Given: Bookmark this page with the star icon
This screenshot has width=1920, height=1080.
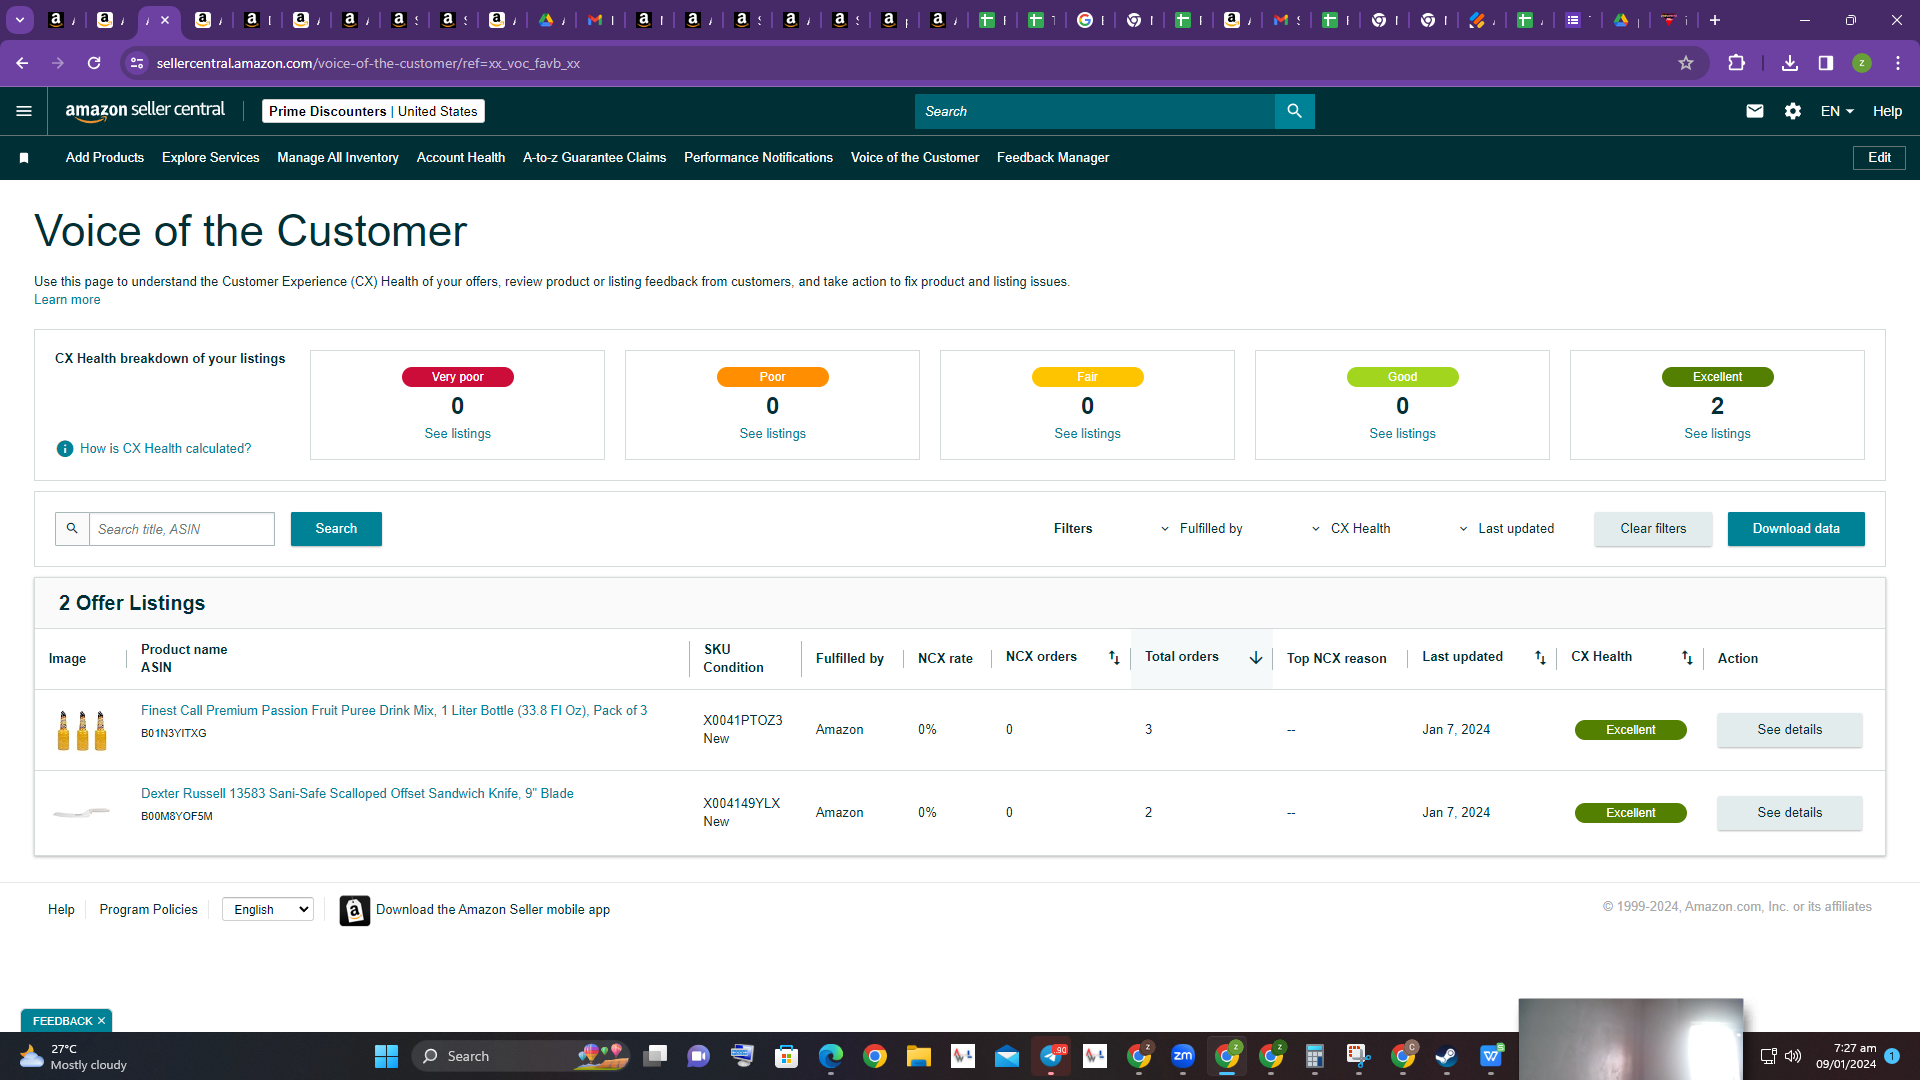Looking at the screenshot, I should pyautogui.click(x=1686, y=63).
